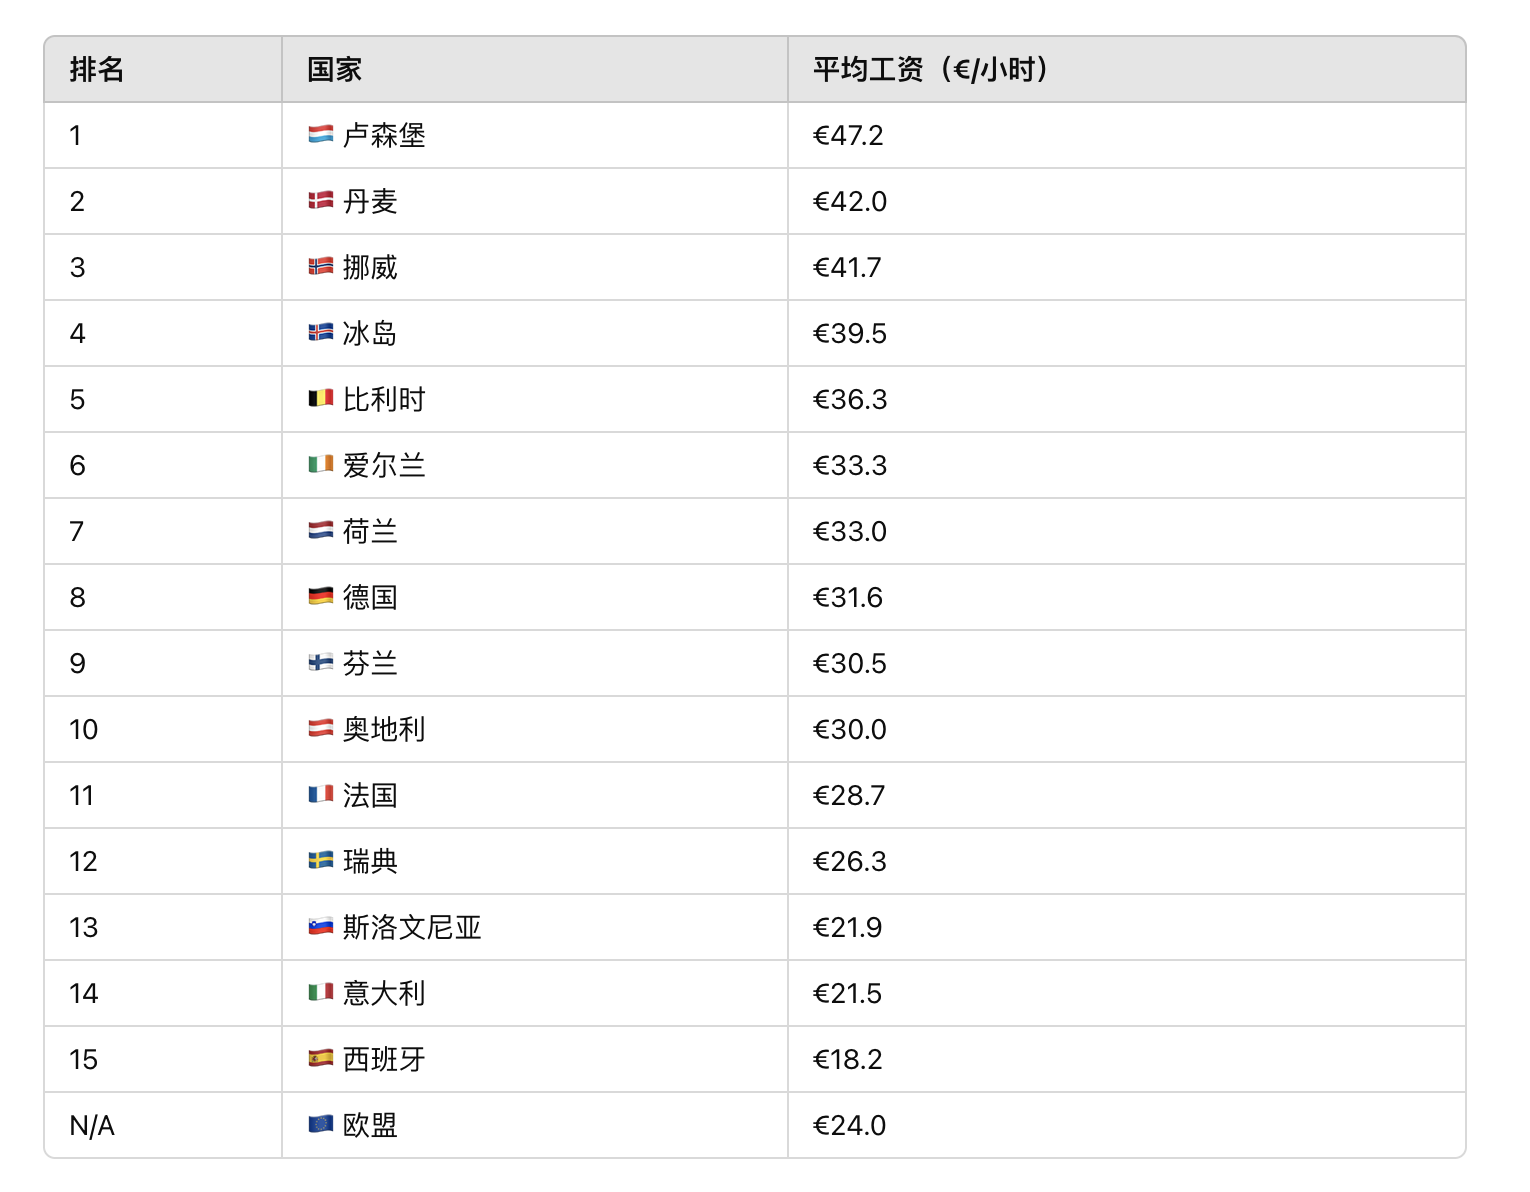Screen dimensions: 1530x1192
Task: Click the Netherlands flag icon
Action: point(320,530)
